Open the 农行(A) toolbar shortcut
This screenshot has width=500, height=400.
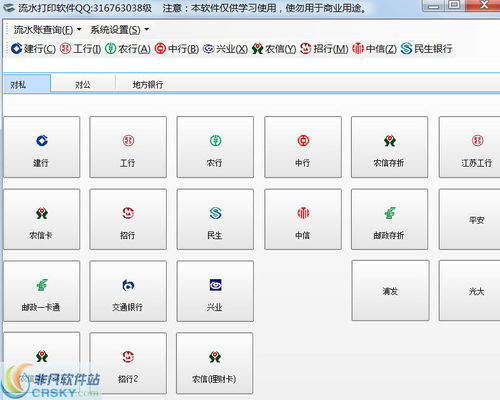(128, 49)
